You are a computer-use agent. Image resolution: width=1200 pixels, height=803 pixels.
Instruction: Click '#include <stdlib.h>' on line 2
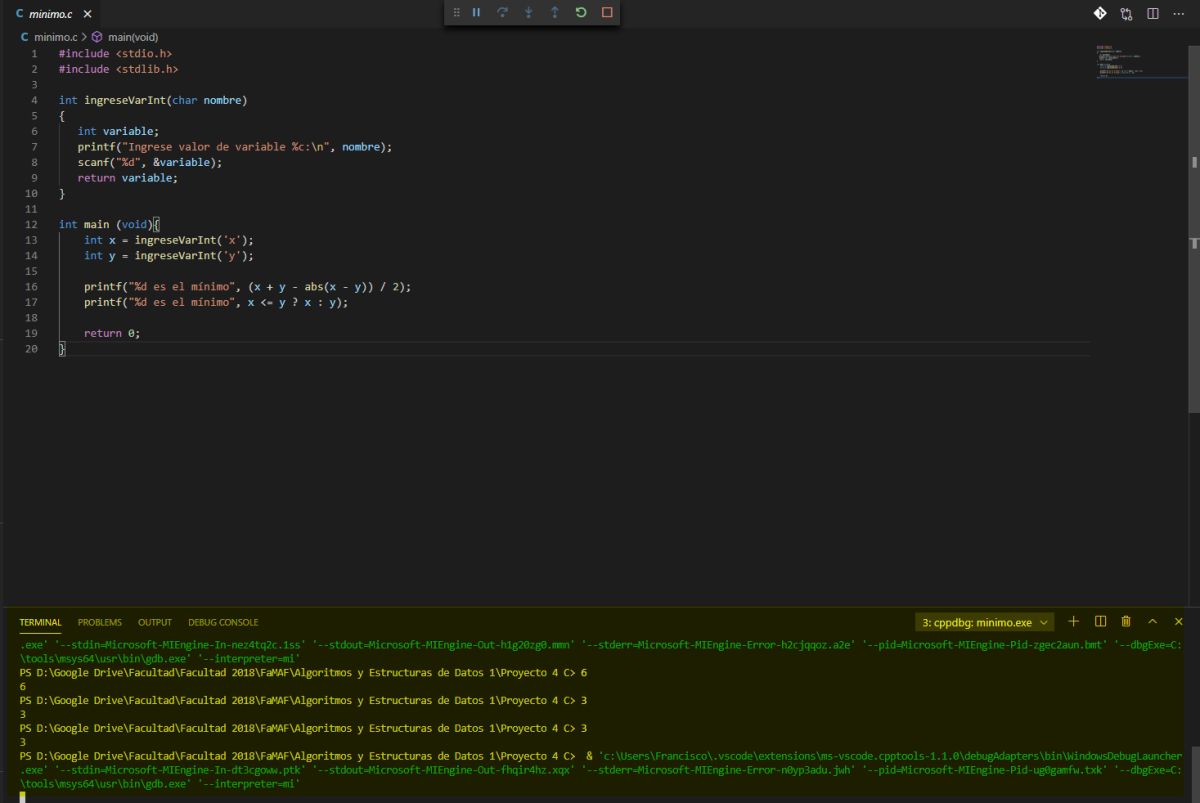coord(118,69)
